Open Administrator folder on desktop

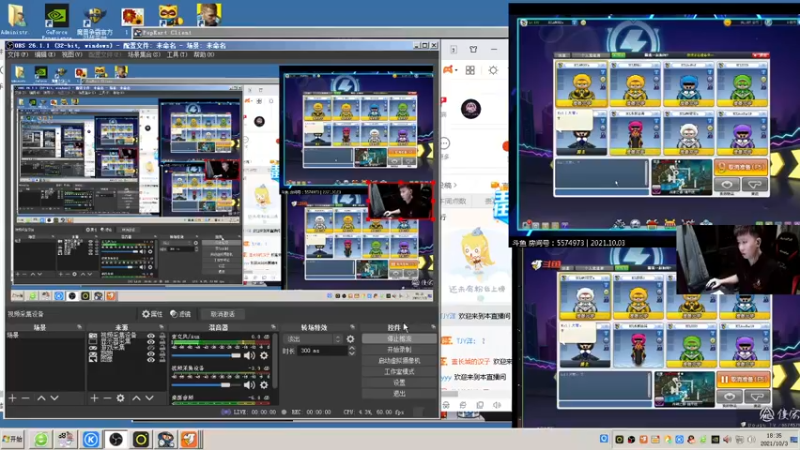[x=16, y=19]
